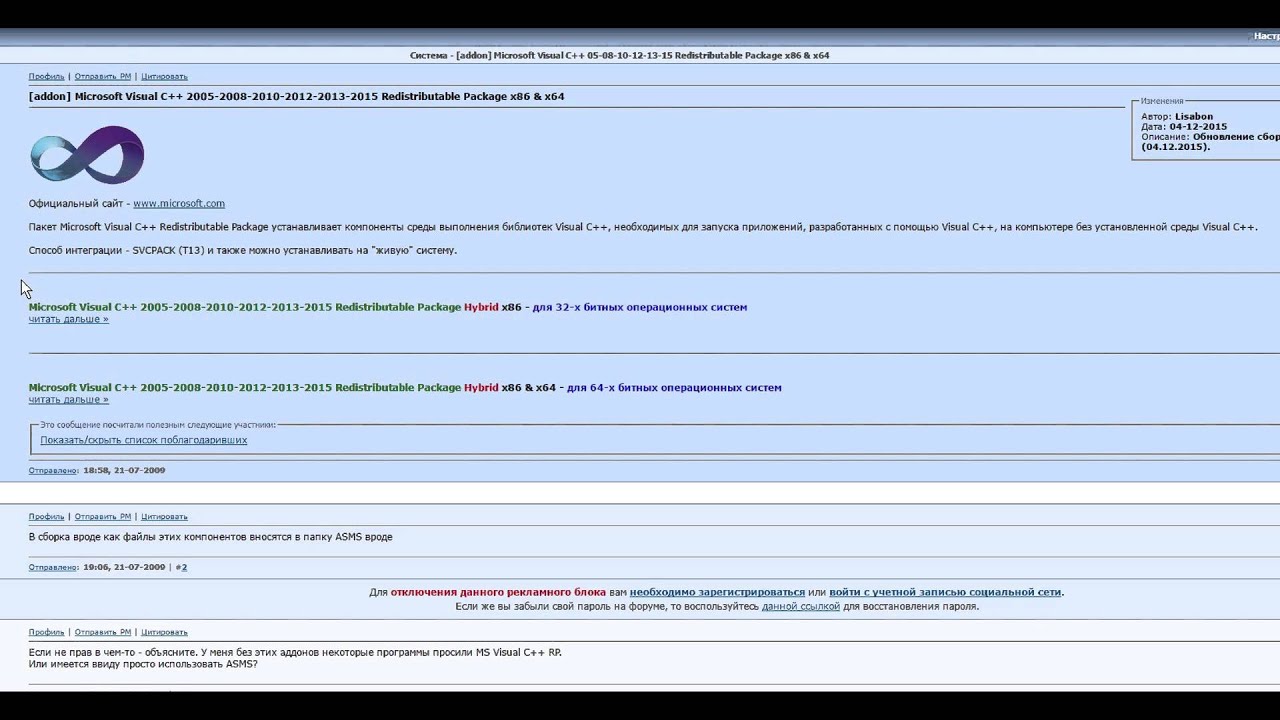Screen dimensions: 1280x720
Task: Click the author name Lisabon
Action: click(x=1194, y=117)
